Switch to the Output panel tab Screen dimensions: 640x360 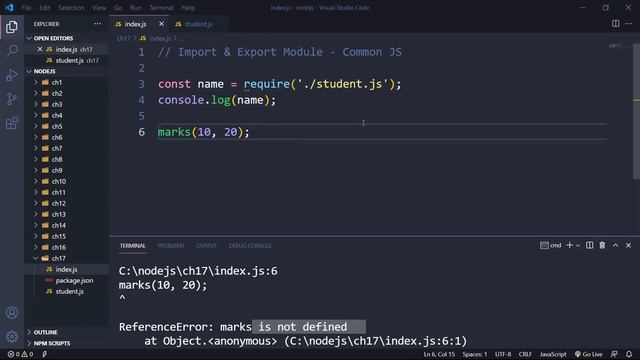[x=206, y=246]
